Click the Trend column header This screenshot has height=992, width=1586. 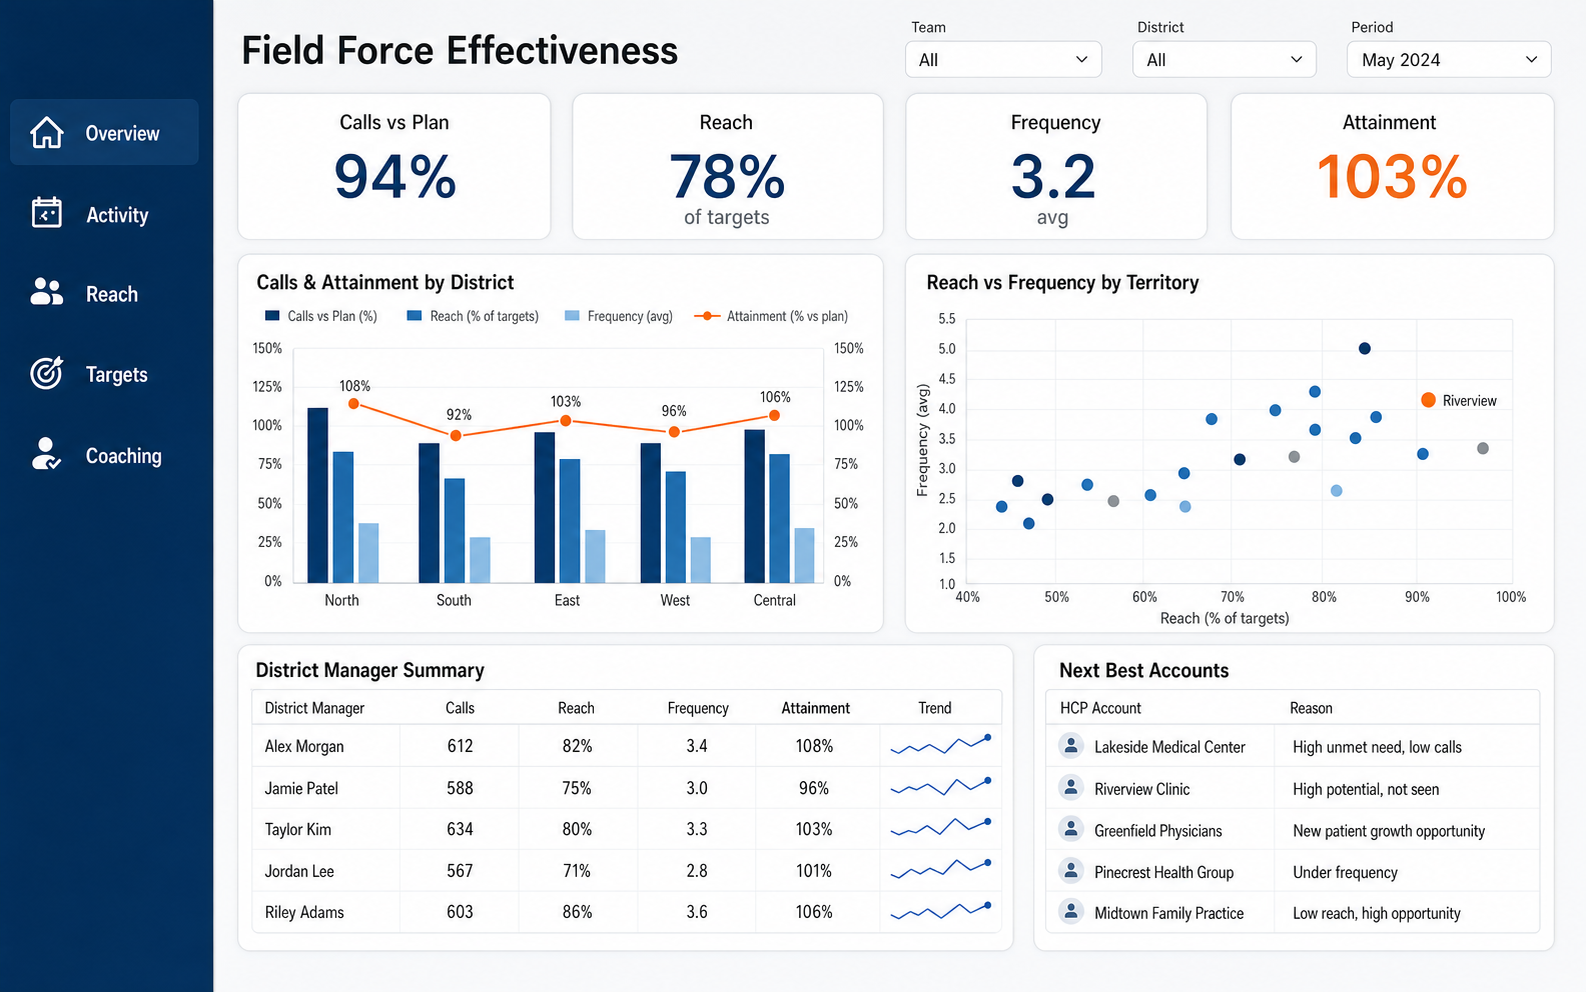click(x=935, y=707)
